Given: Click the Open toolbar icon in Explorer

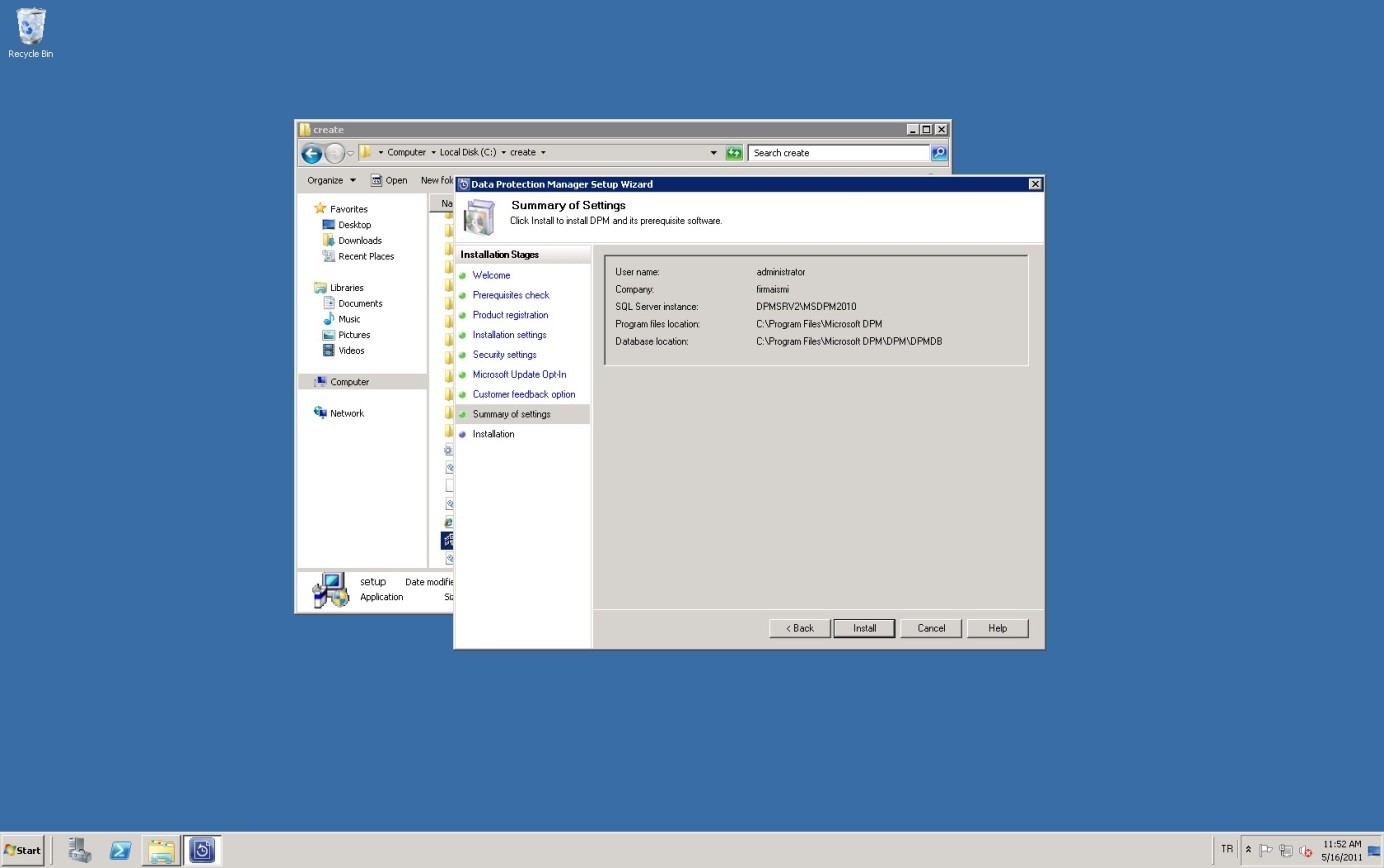Looking at the screenshot, I should click(x=376, y=181).
